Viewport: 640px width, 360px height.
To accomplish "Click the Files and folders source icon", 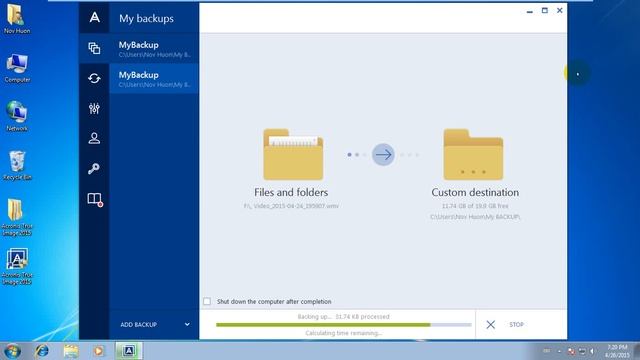I will coord(293,154).
